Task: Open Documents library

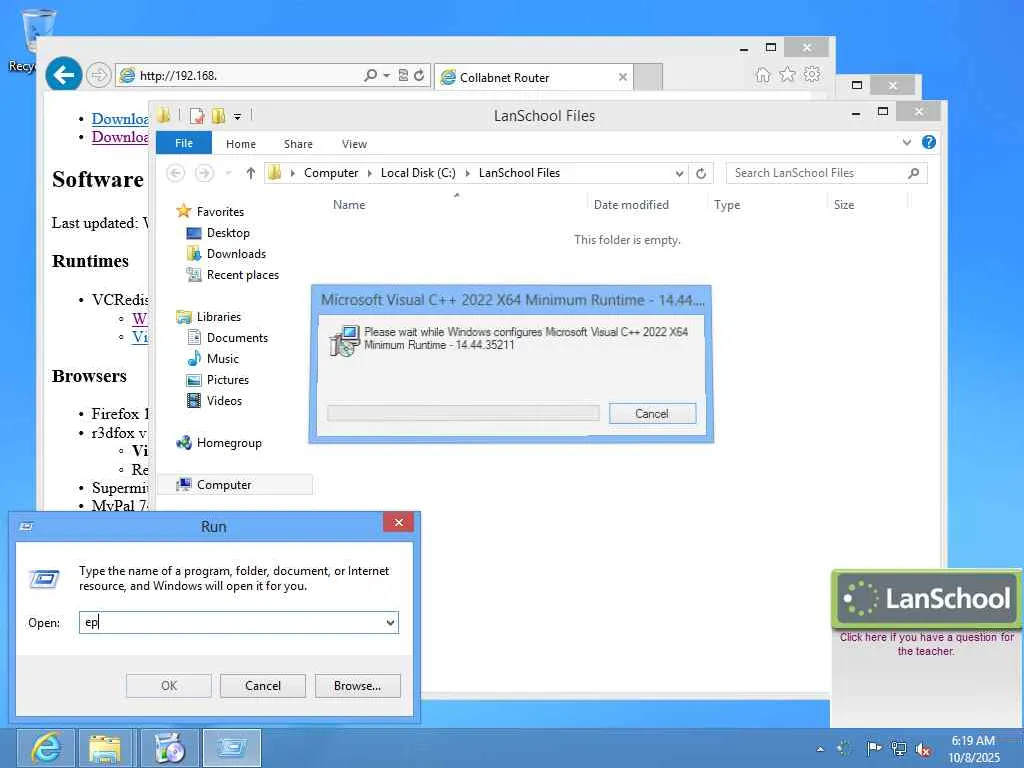Action: point(237,338)
